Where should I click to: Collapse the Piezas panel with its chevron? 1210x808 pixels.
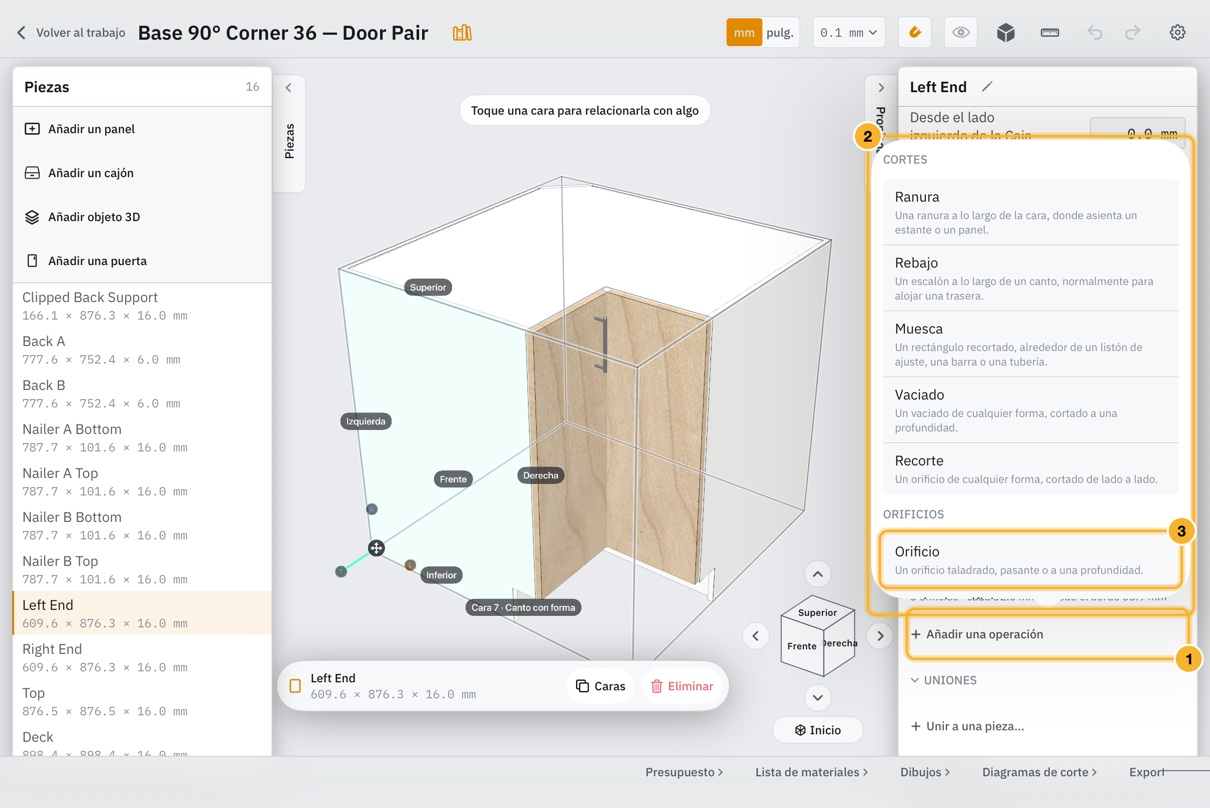tap(289, 88)
